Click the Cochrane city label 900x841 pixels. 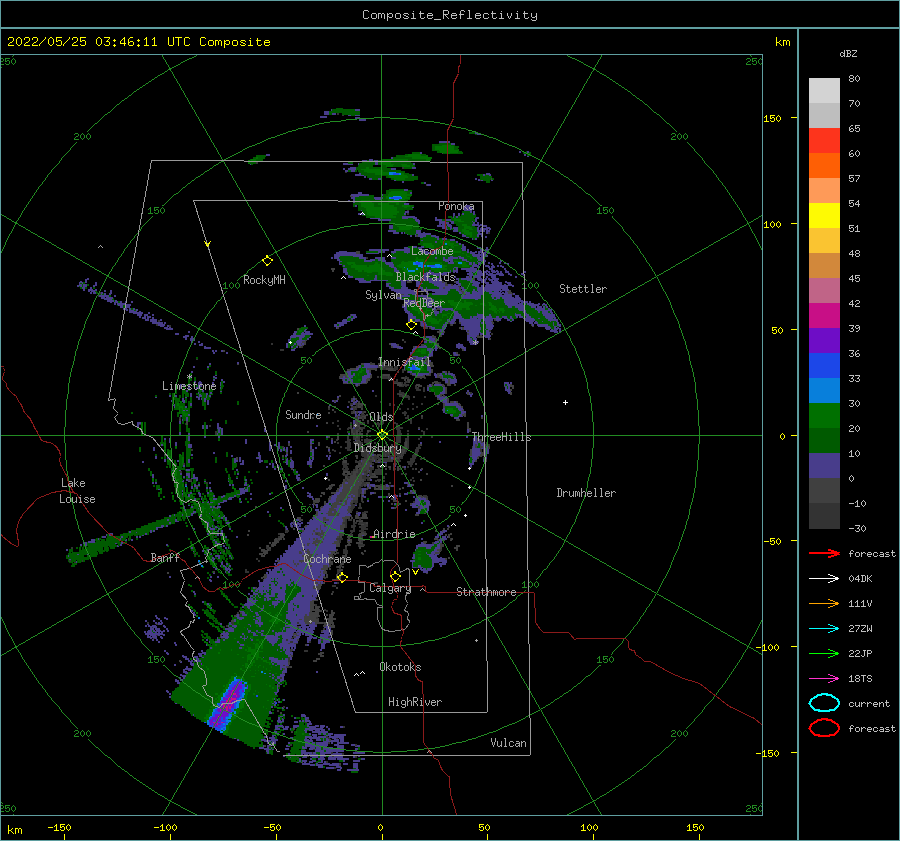(327, 559)
